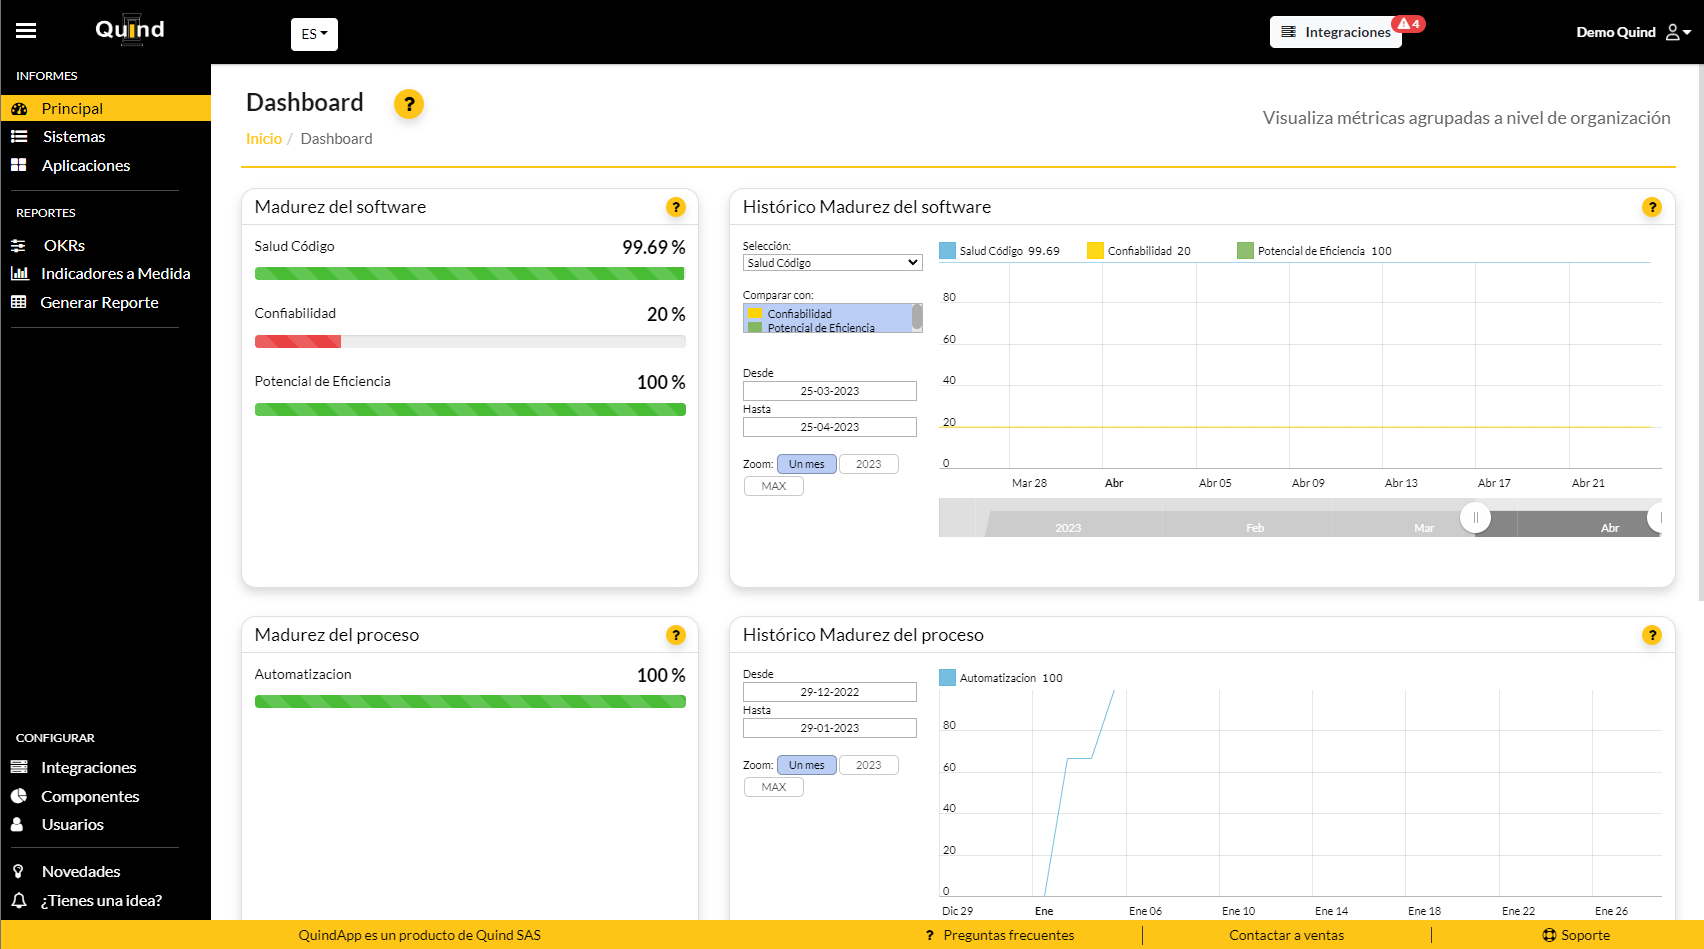Open Soporte link in footer
Viewport: 1704px width, 949px height.
pos(1576,935)
